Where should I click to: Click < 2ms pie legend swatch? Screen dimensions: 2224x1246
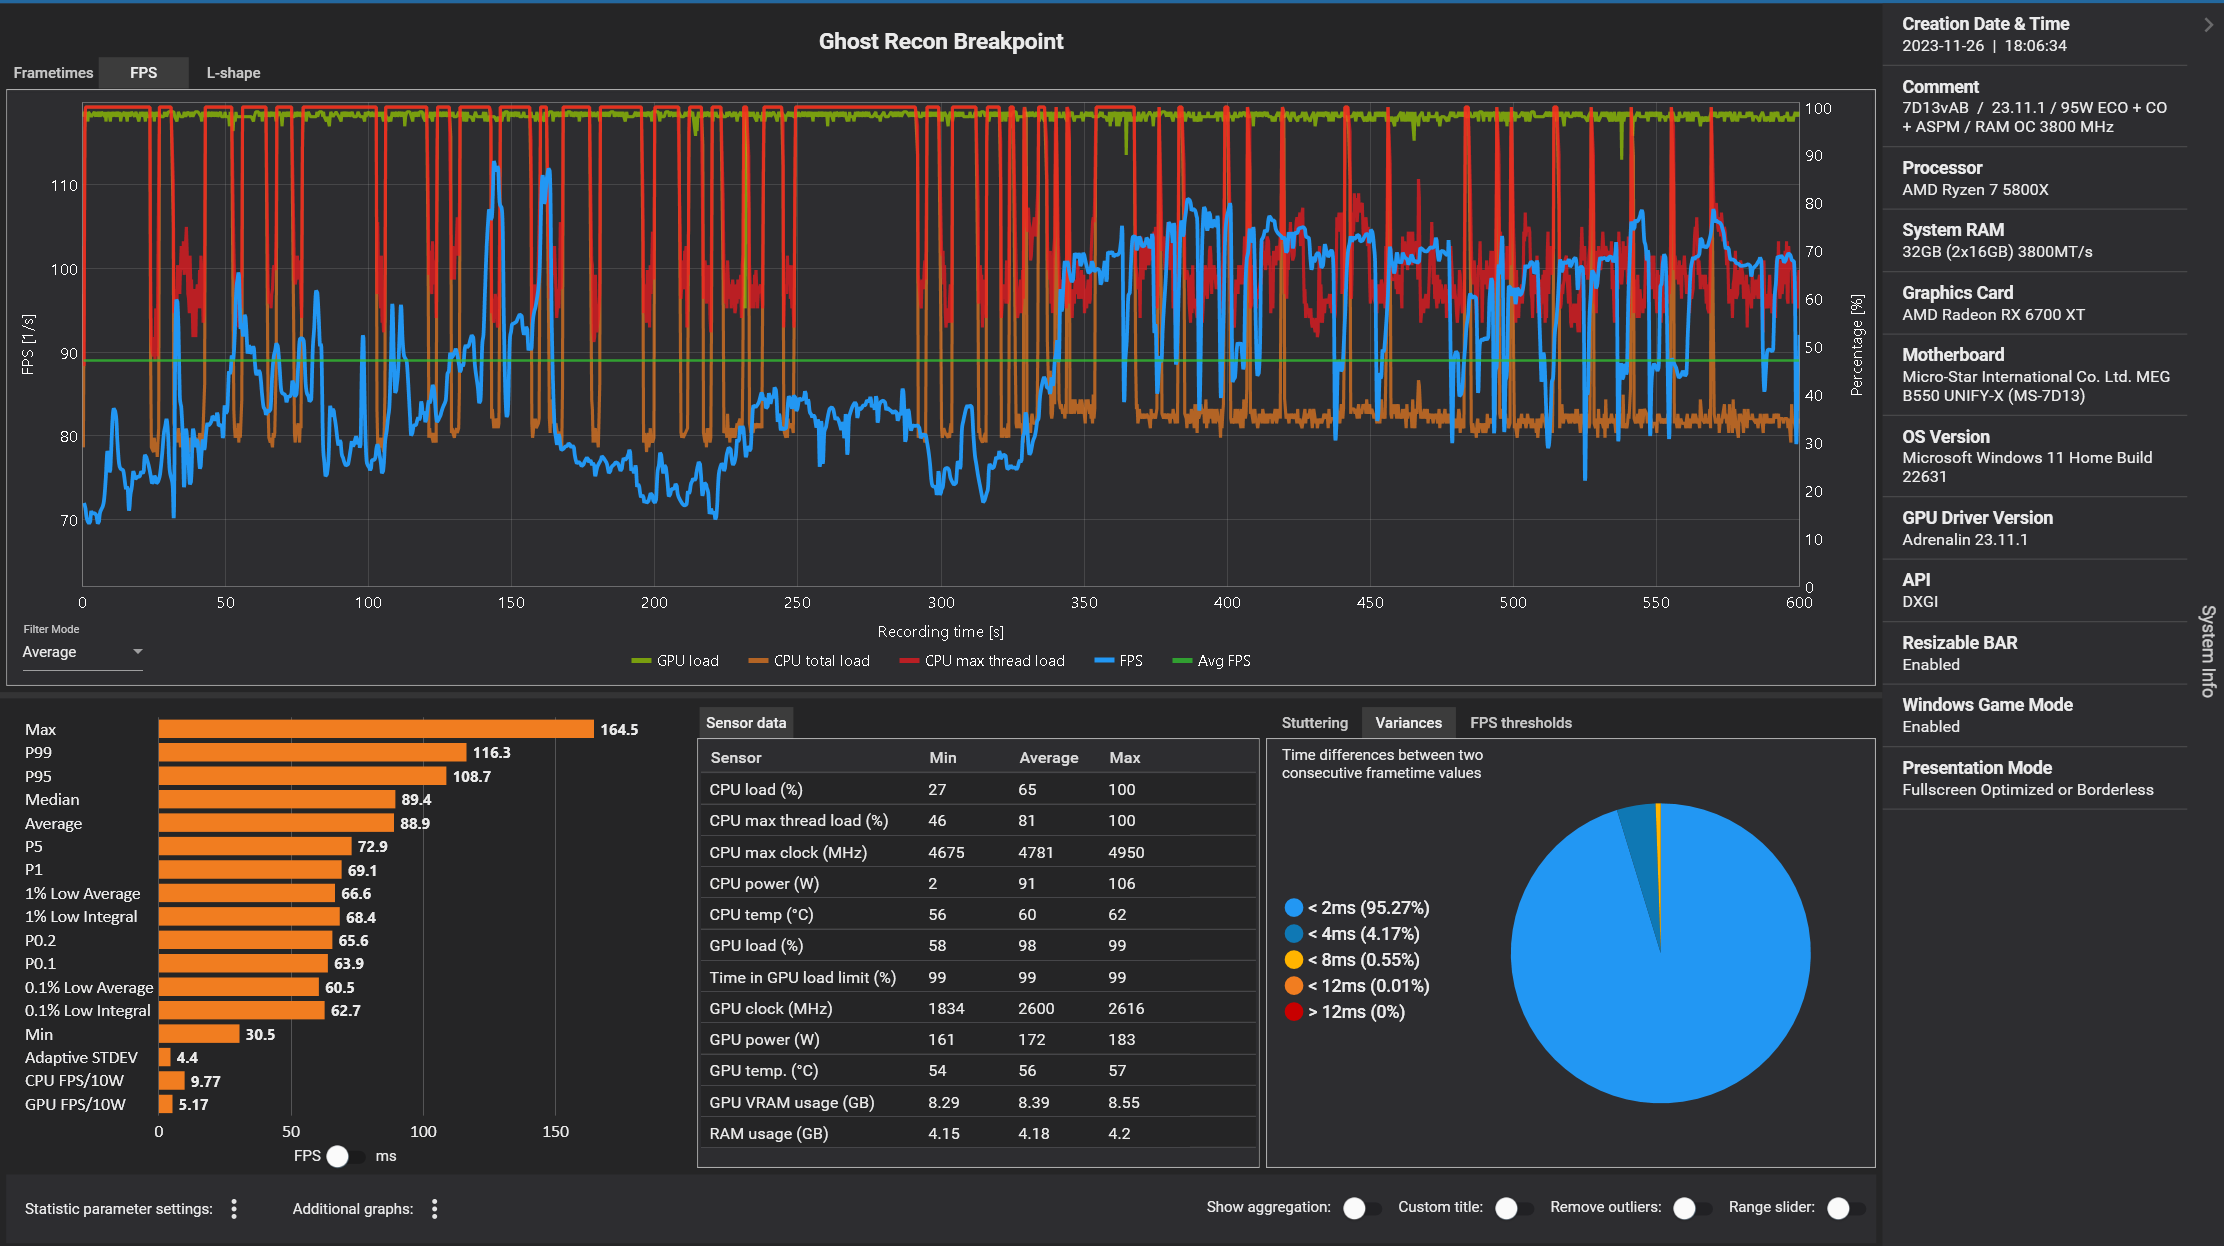tap(1294, 908)
